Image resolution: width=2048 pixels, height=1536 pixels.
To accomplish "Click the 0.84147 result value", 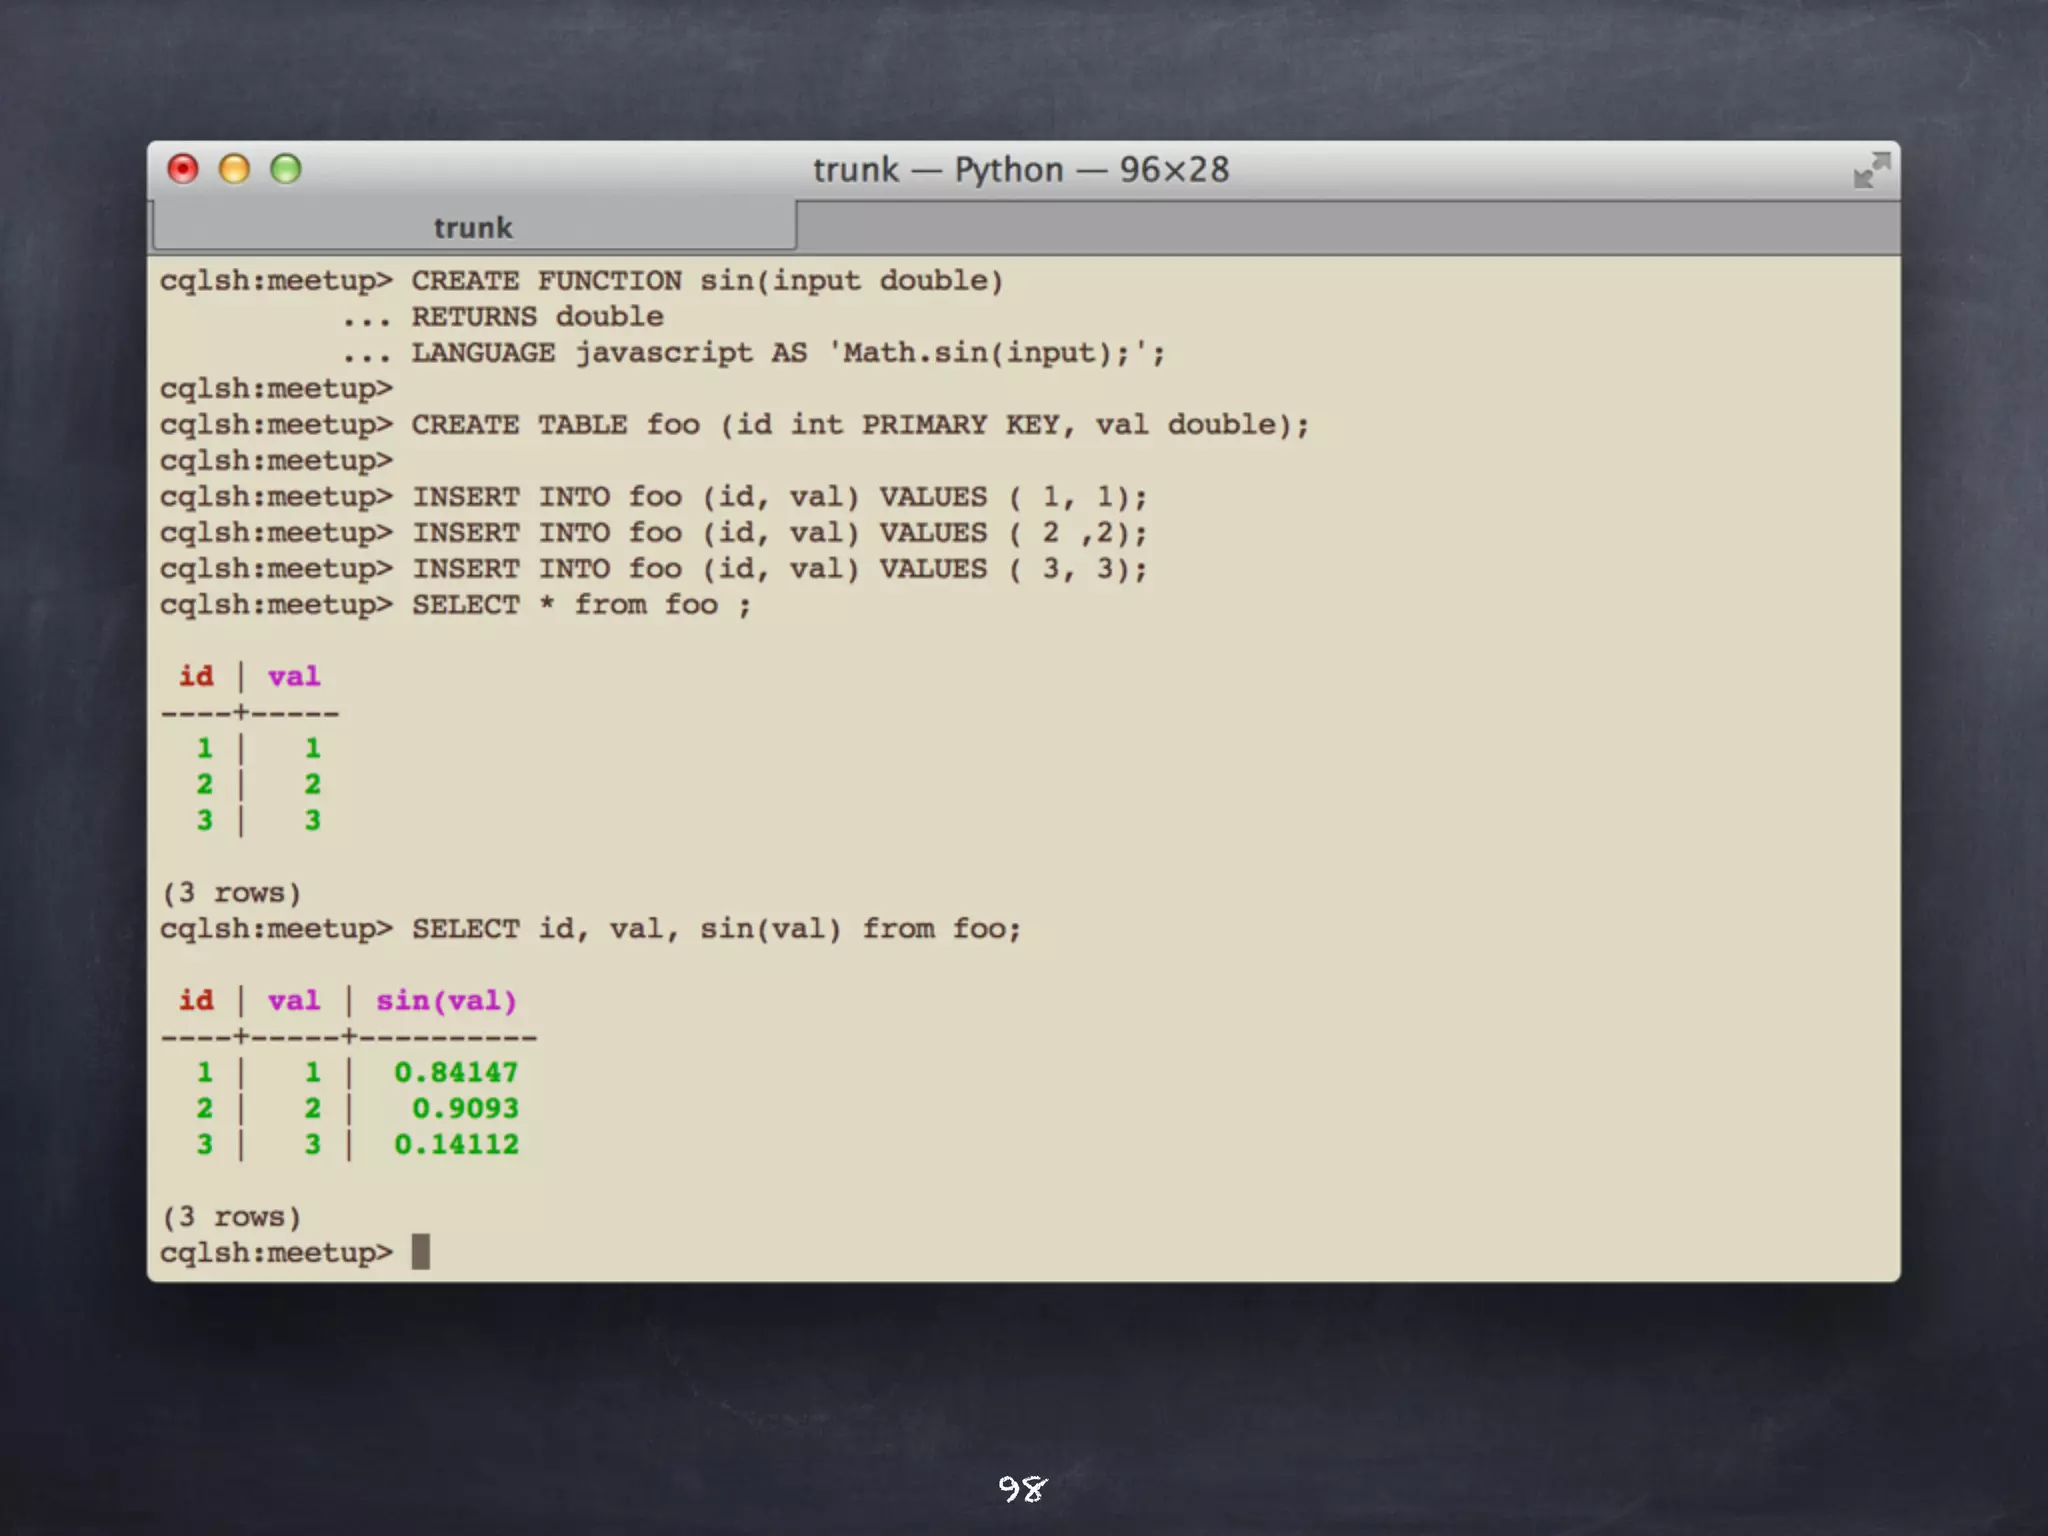I will point(456,1073).
